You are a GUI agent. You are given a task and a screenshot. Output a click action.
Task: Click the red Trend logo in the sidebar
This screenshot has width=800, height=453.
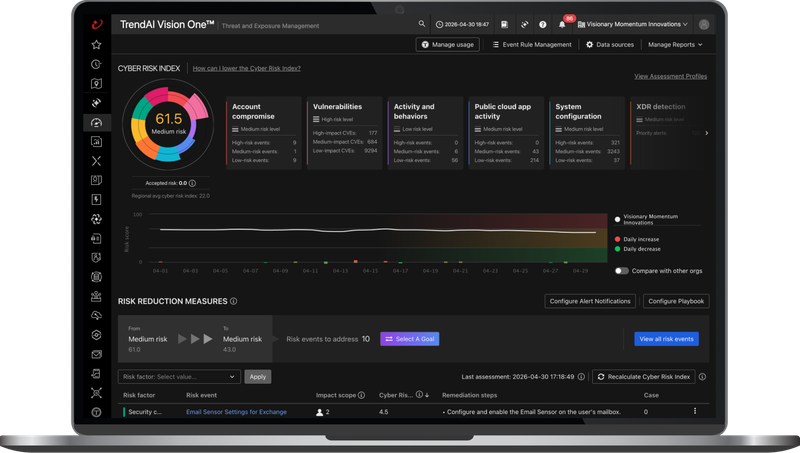click(96, 24)
